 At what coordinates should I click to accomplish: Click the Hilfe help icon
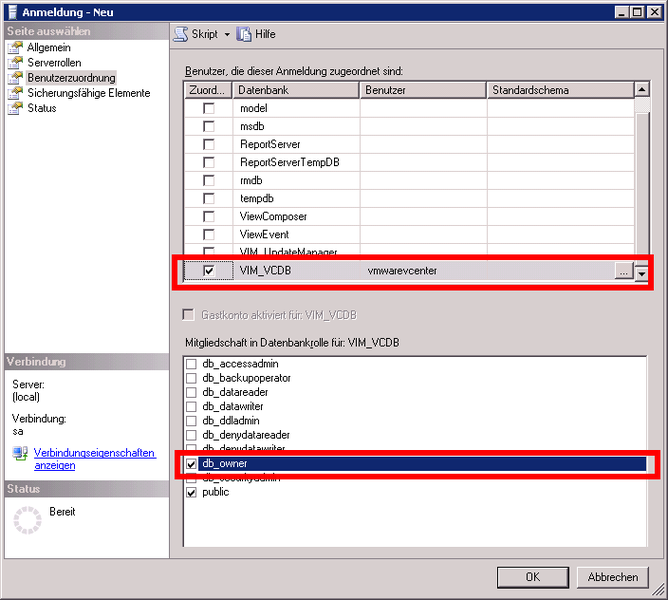[x=244, y=34]
